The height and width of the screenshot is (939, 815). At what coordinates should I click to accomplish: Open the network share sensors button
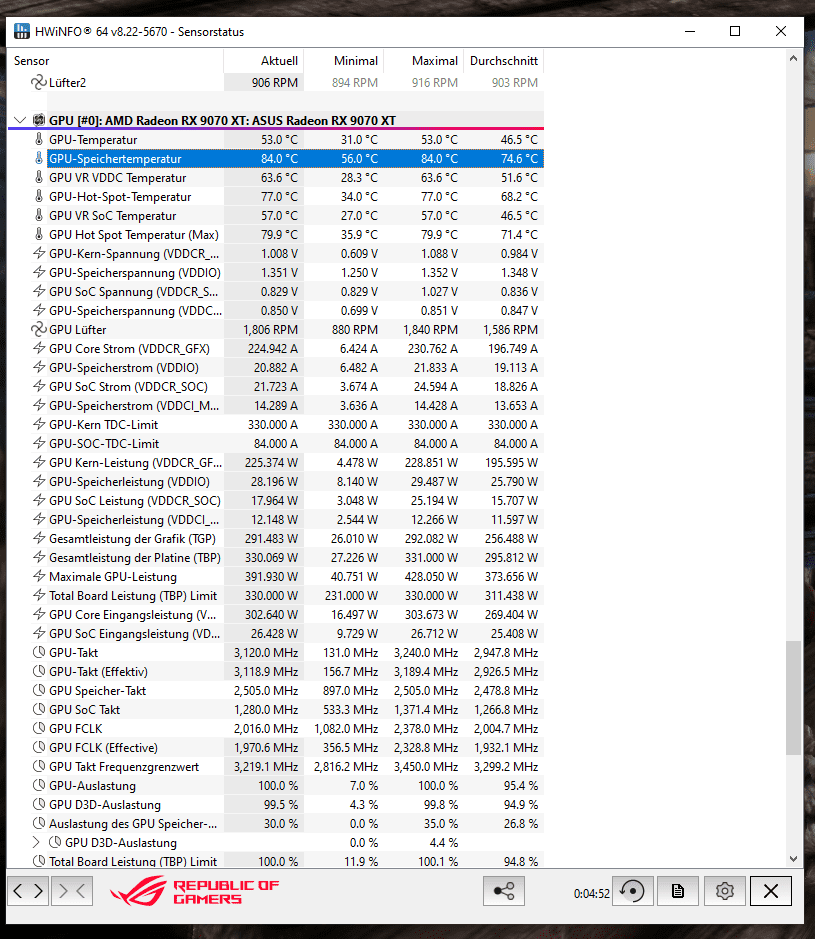click(x=504, y=891)
